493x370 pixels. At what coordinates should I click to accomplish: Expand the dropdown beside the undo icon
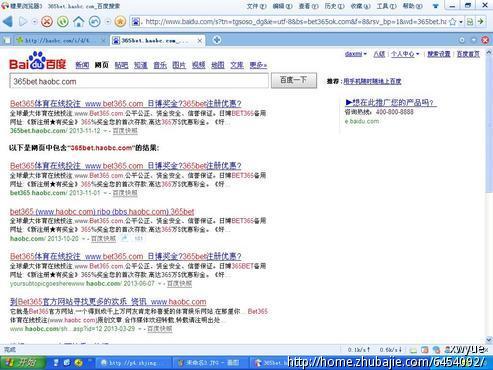(x=108, y=22)
